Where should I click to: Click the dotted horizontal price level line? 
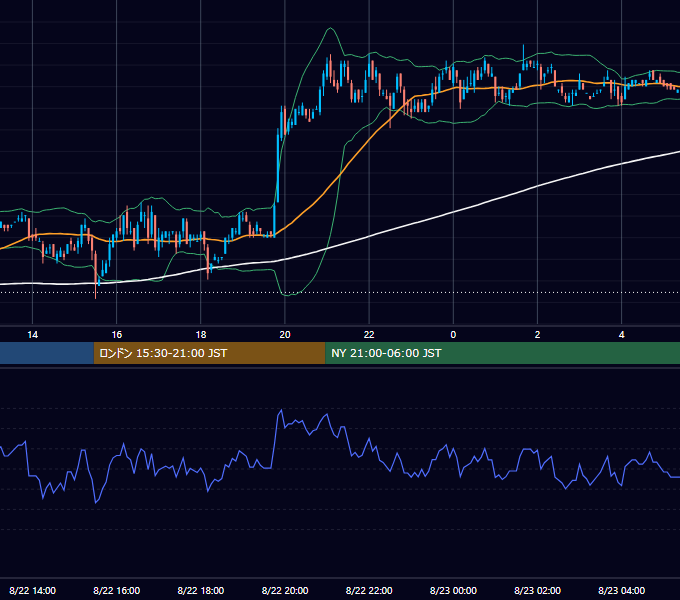[x=340, y=292]
